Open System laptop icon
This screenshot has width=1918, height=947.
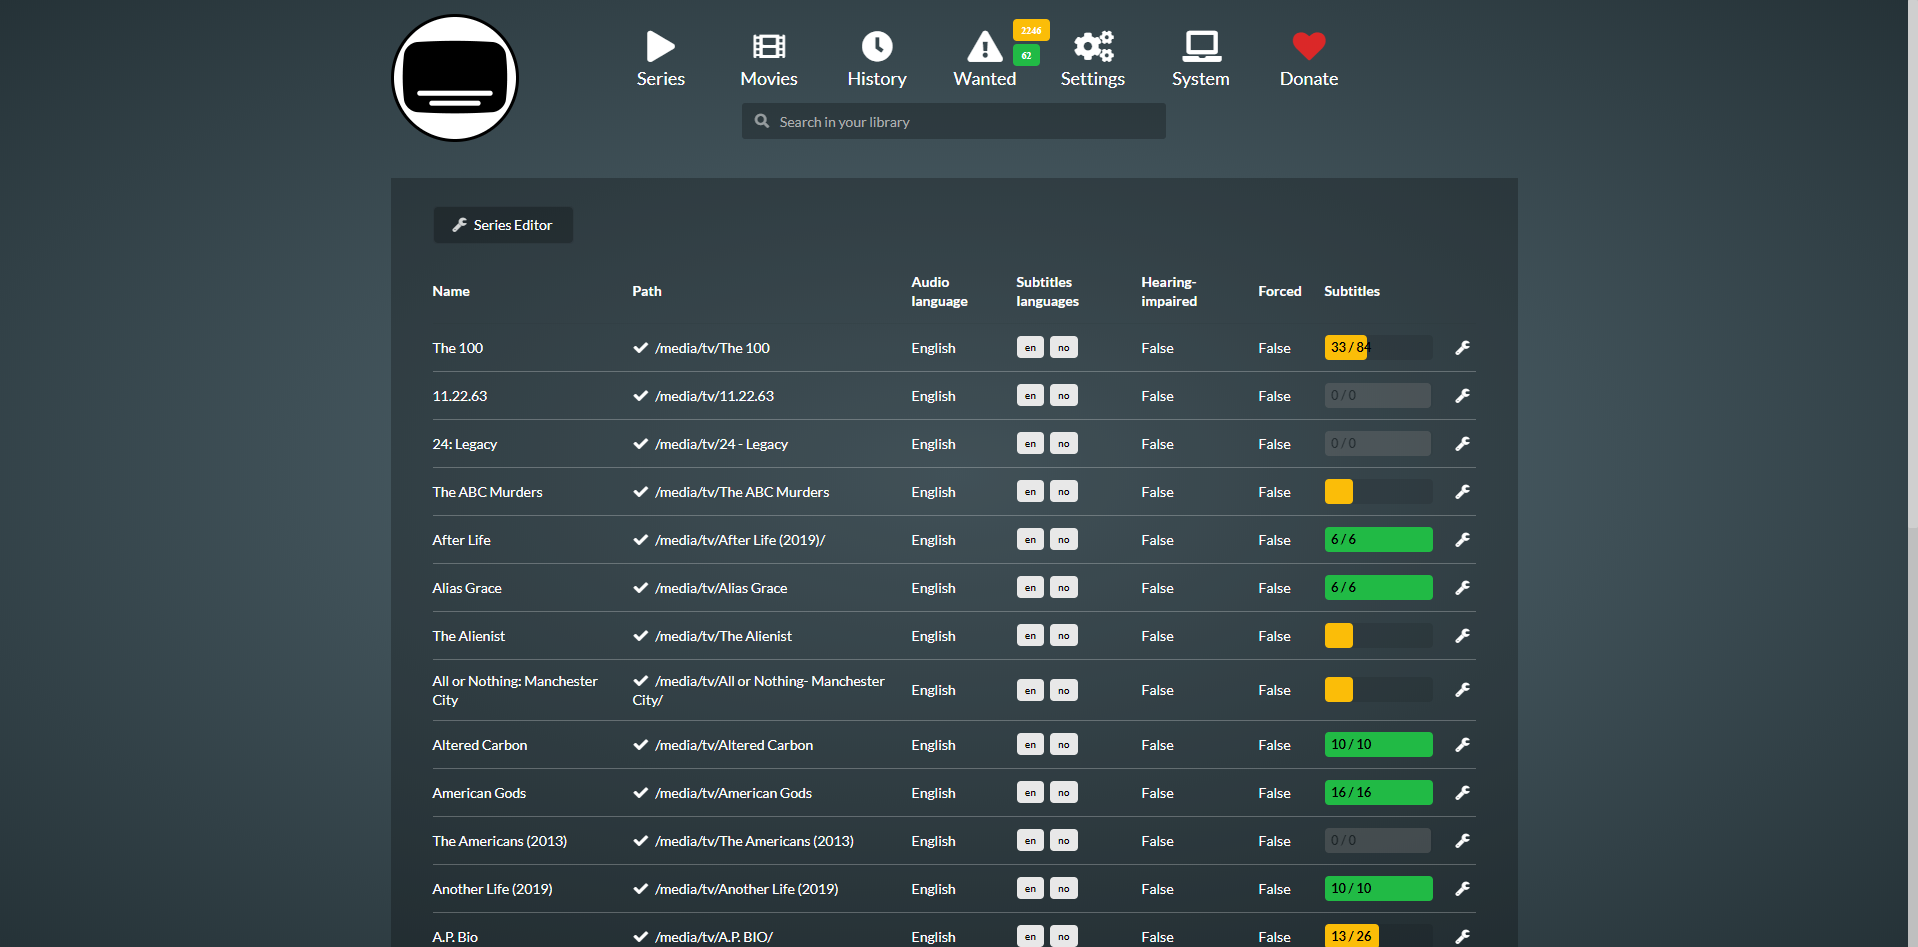tap(1200, 47)
